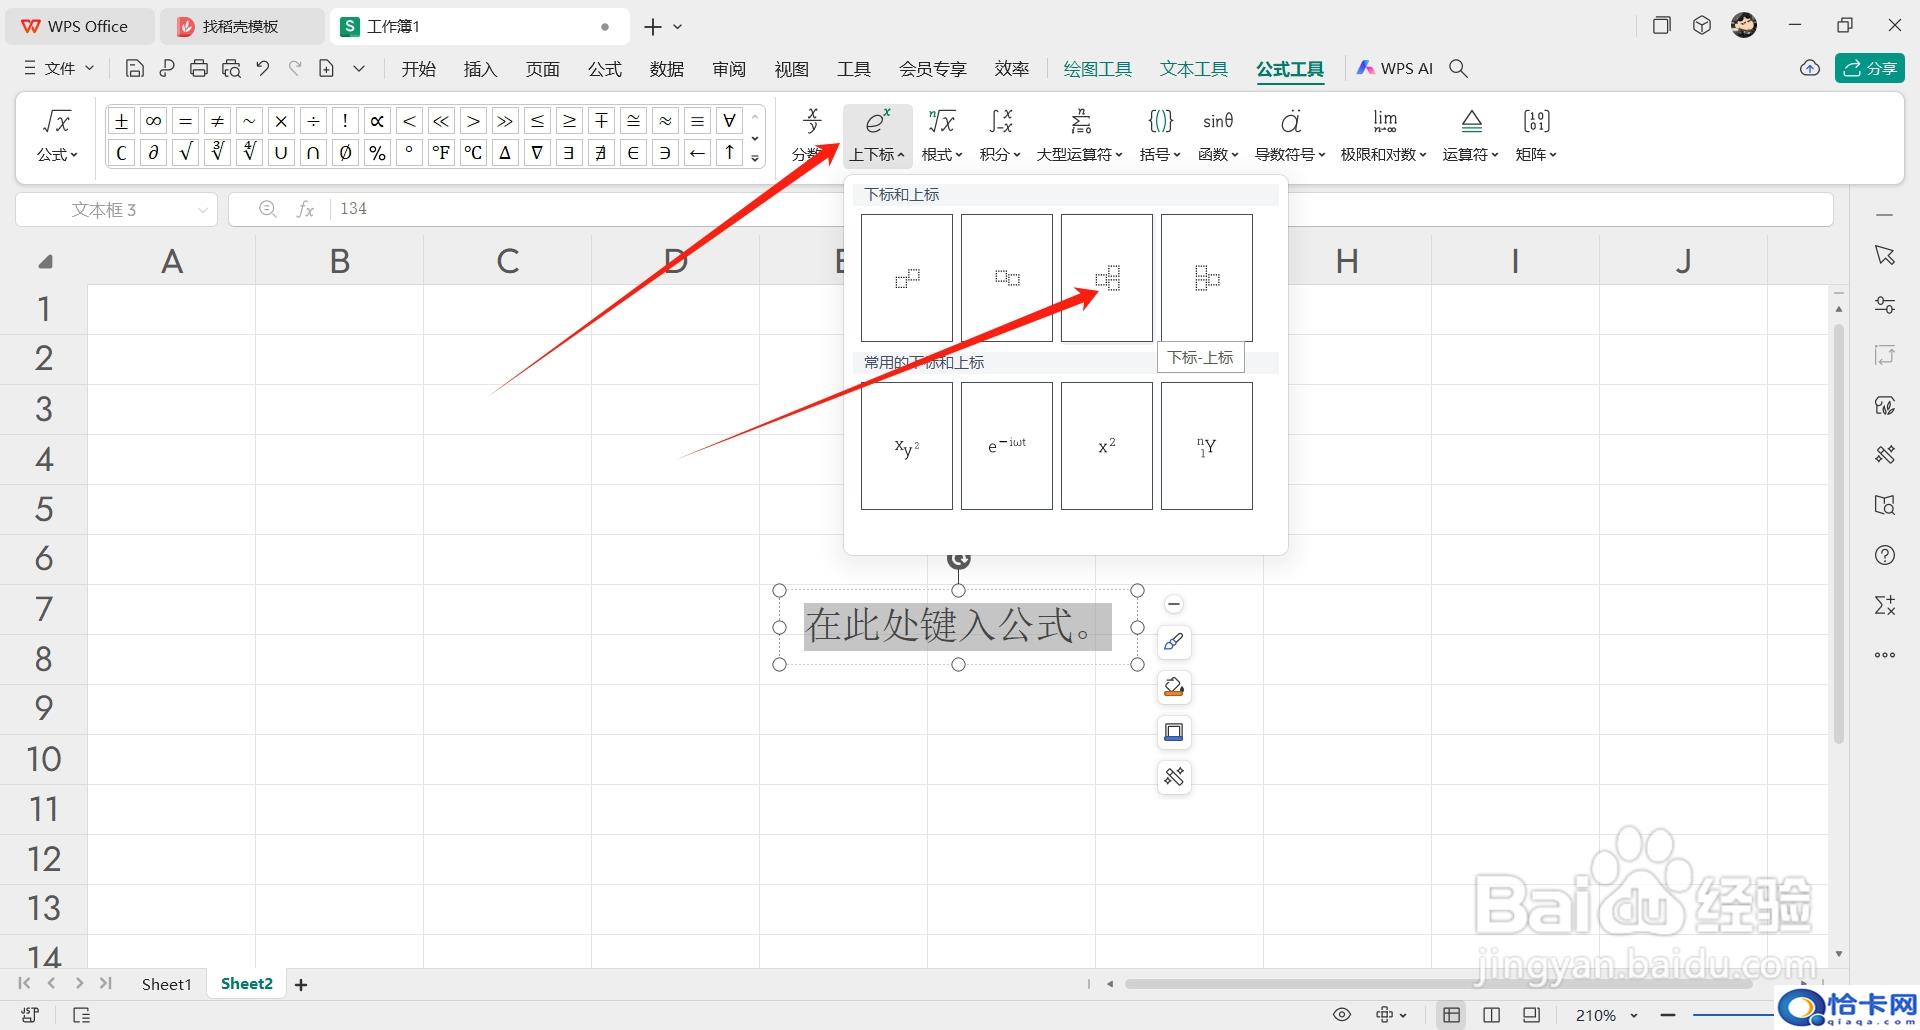The image size is (1920, 1030).
Task: Open the 极限和对数 dropdown
Action: click(x=1384, y=136)
